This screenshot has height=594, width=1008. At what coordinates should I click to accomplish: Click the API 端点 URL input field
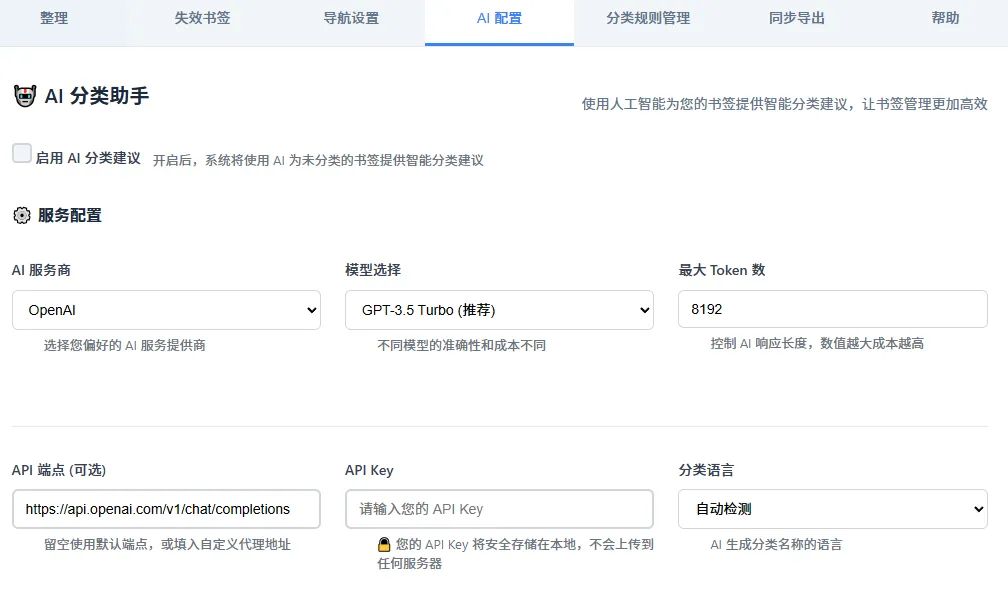pyautogui.click(x=166, y=509)
